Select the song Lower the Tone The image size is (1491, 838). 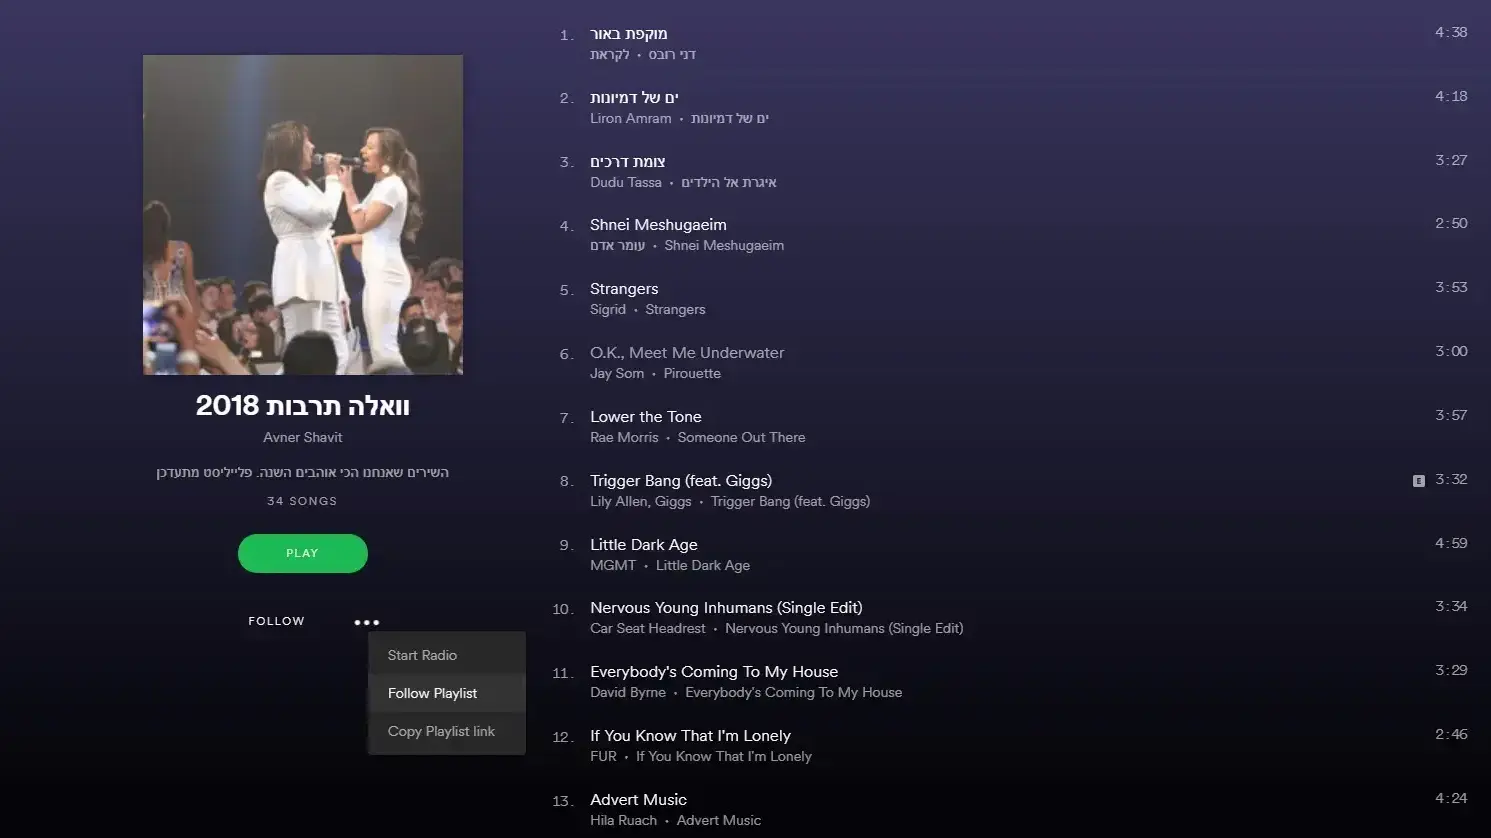(645, 417)
